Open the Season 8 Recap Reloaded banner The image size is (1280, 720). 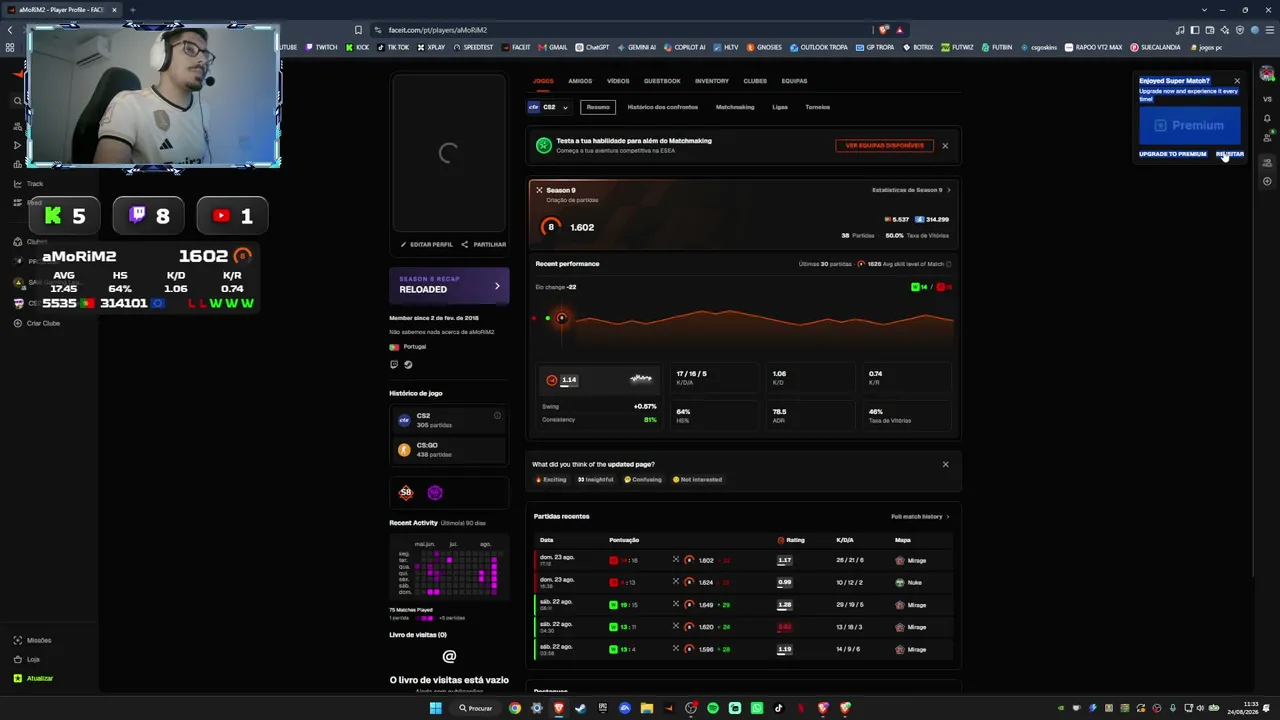[x=449, y=286]
